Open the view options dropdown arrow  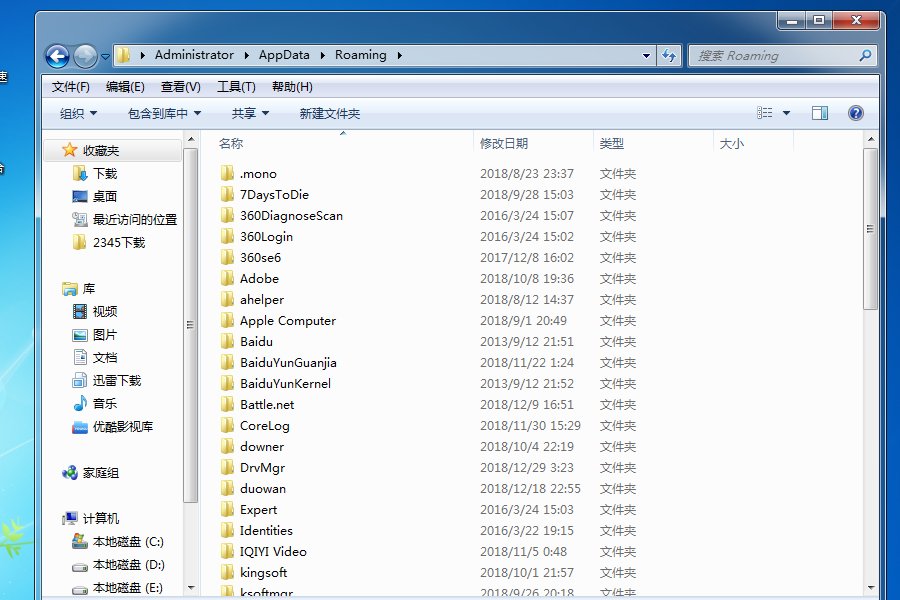point(786,114)
